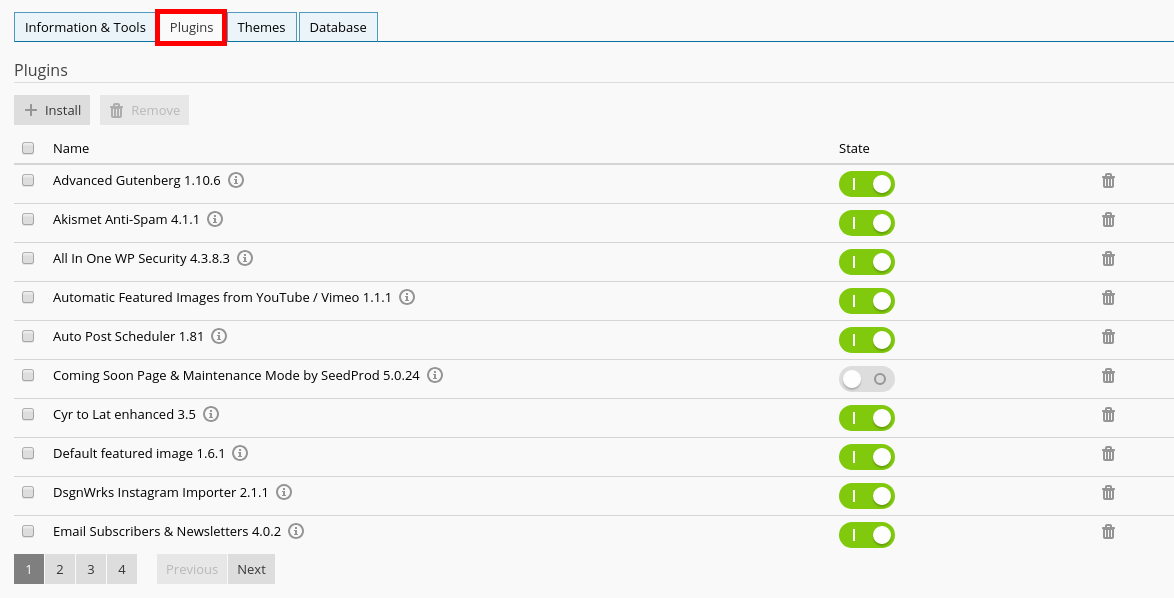Turn off Auto Post Scheduler toggle
Image resolution: width=1174 pixels, height=598 pixels.
click(866, 340)
